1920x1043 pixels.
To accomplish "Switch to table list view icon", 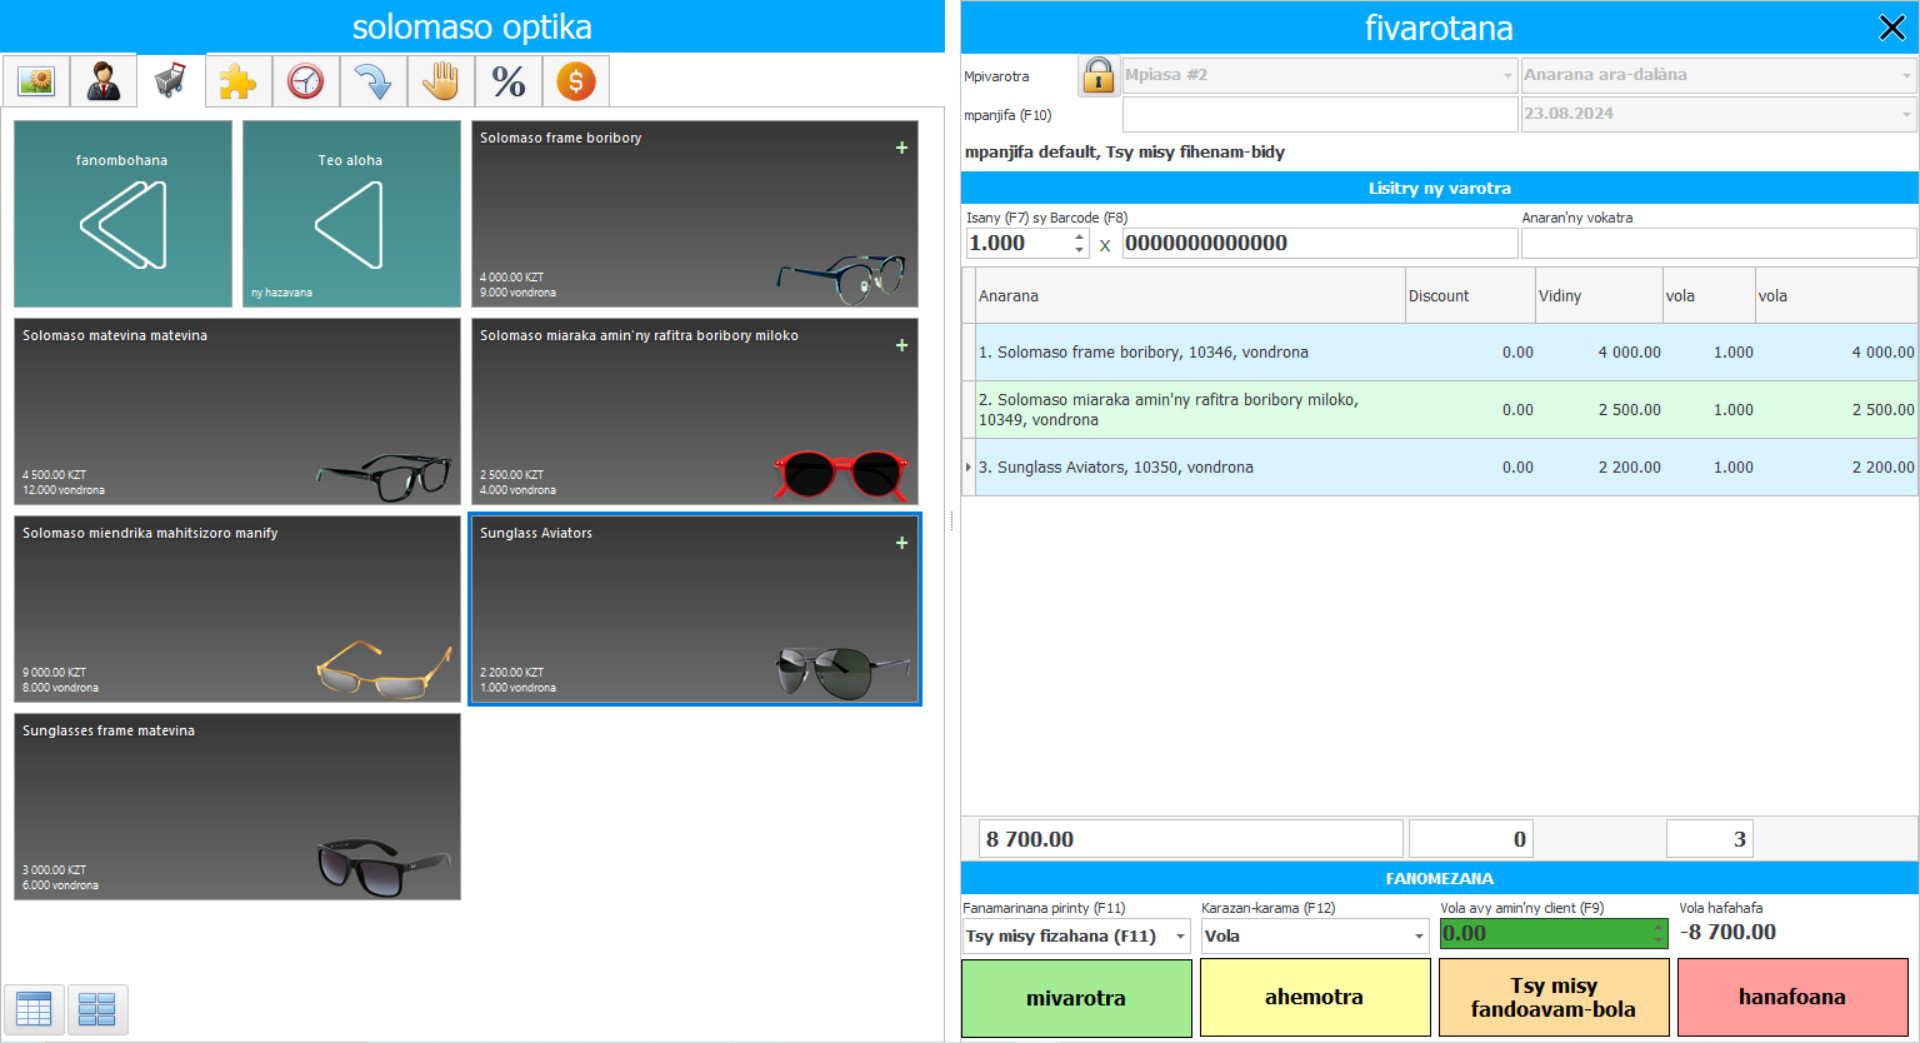I will click(34, 1009).
